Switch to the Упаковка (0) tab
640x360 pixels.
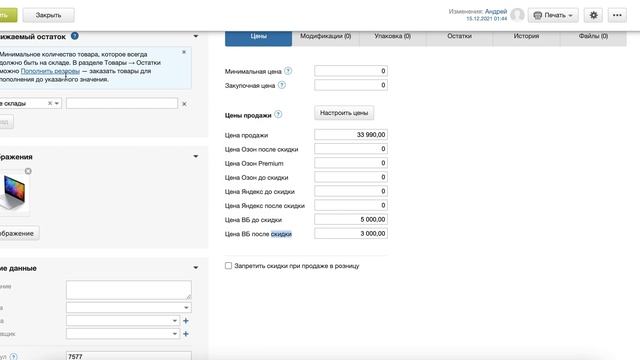[393, 37]
